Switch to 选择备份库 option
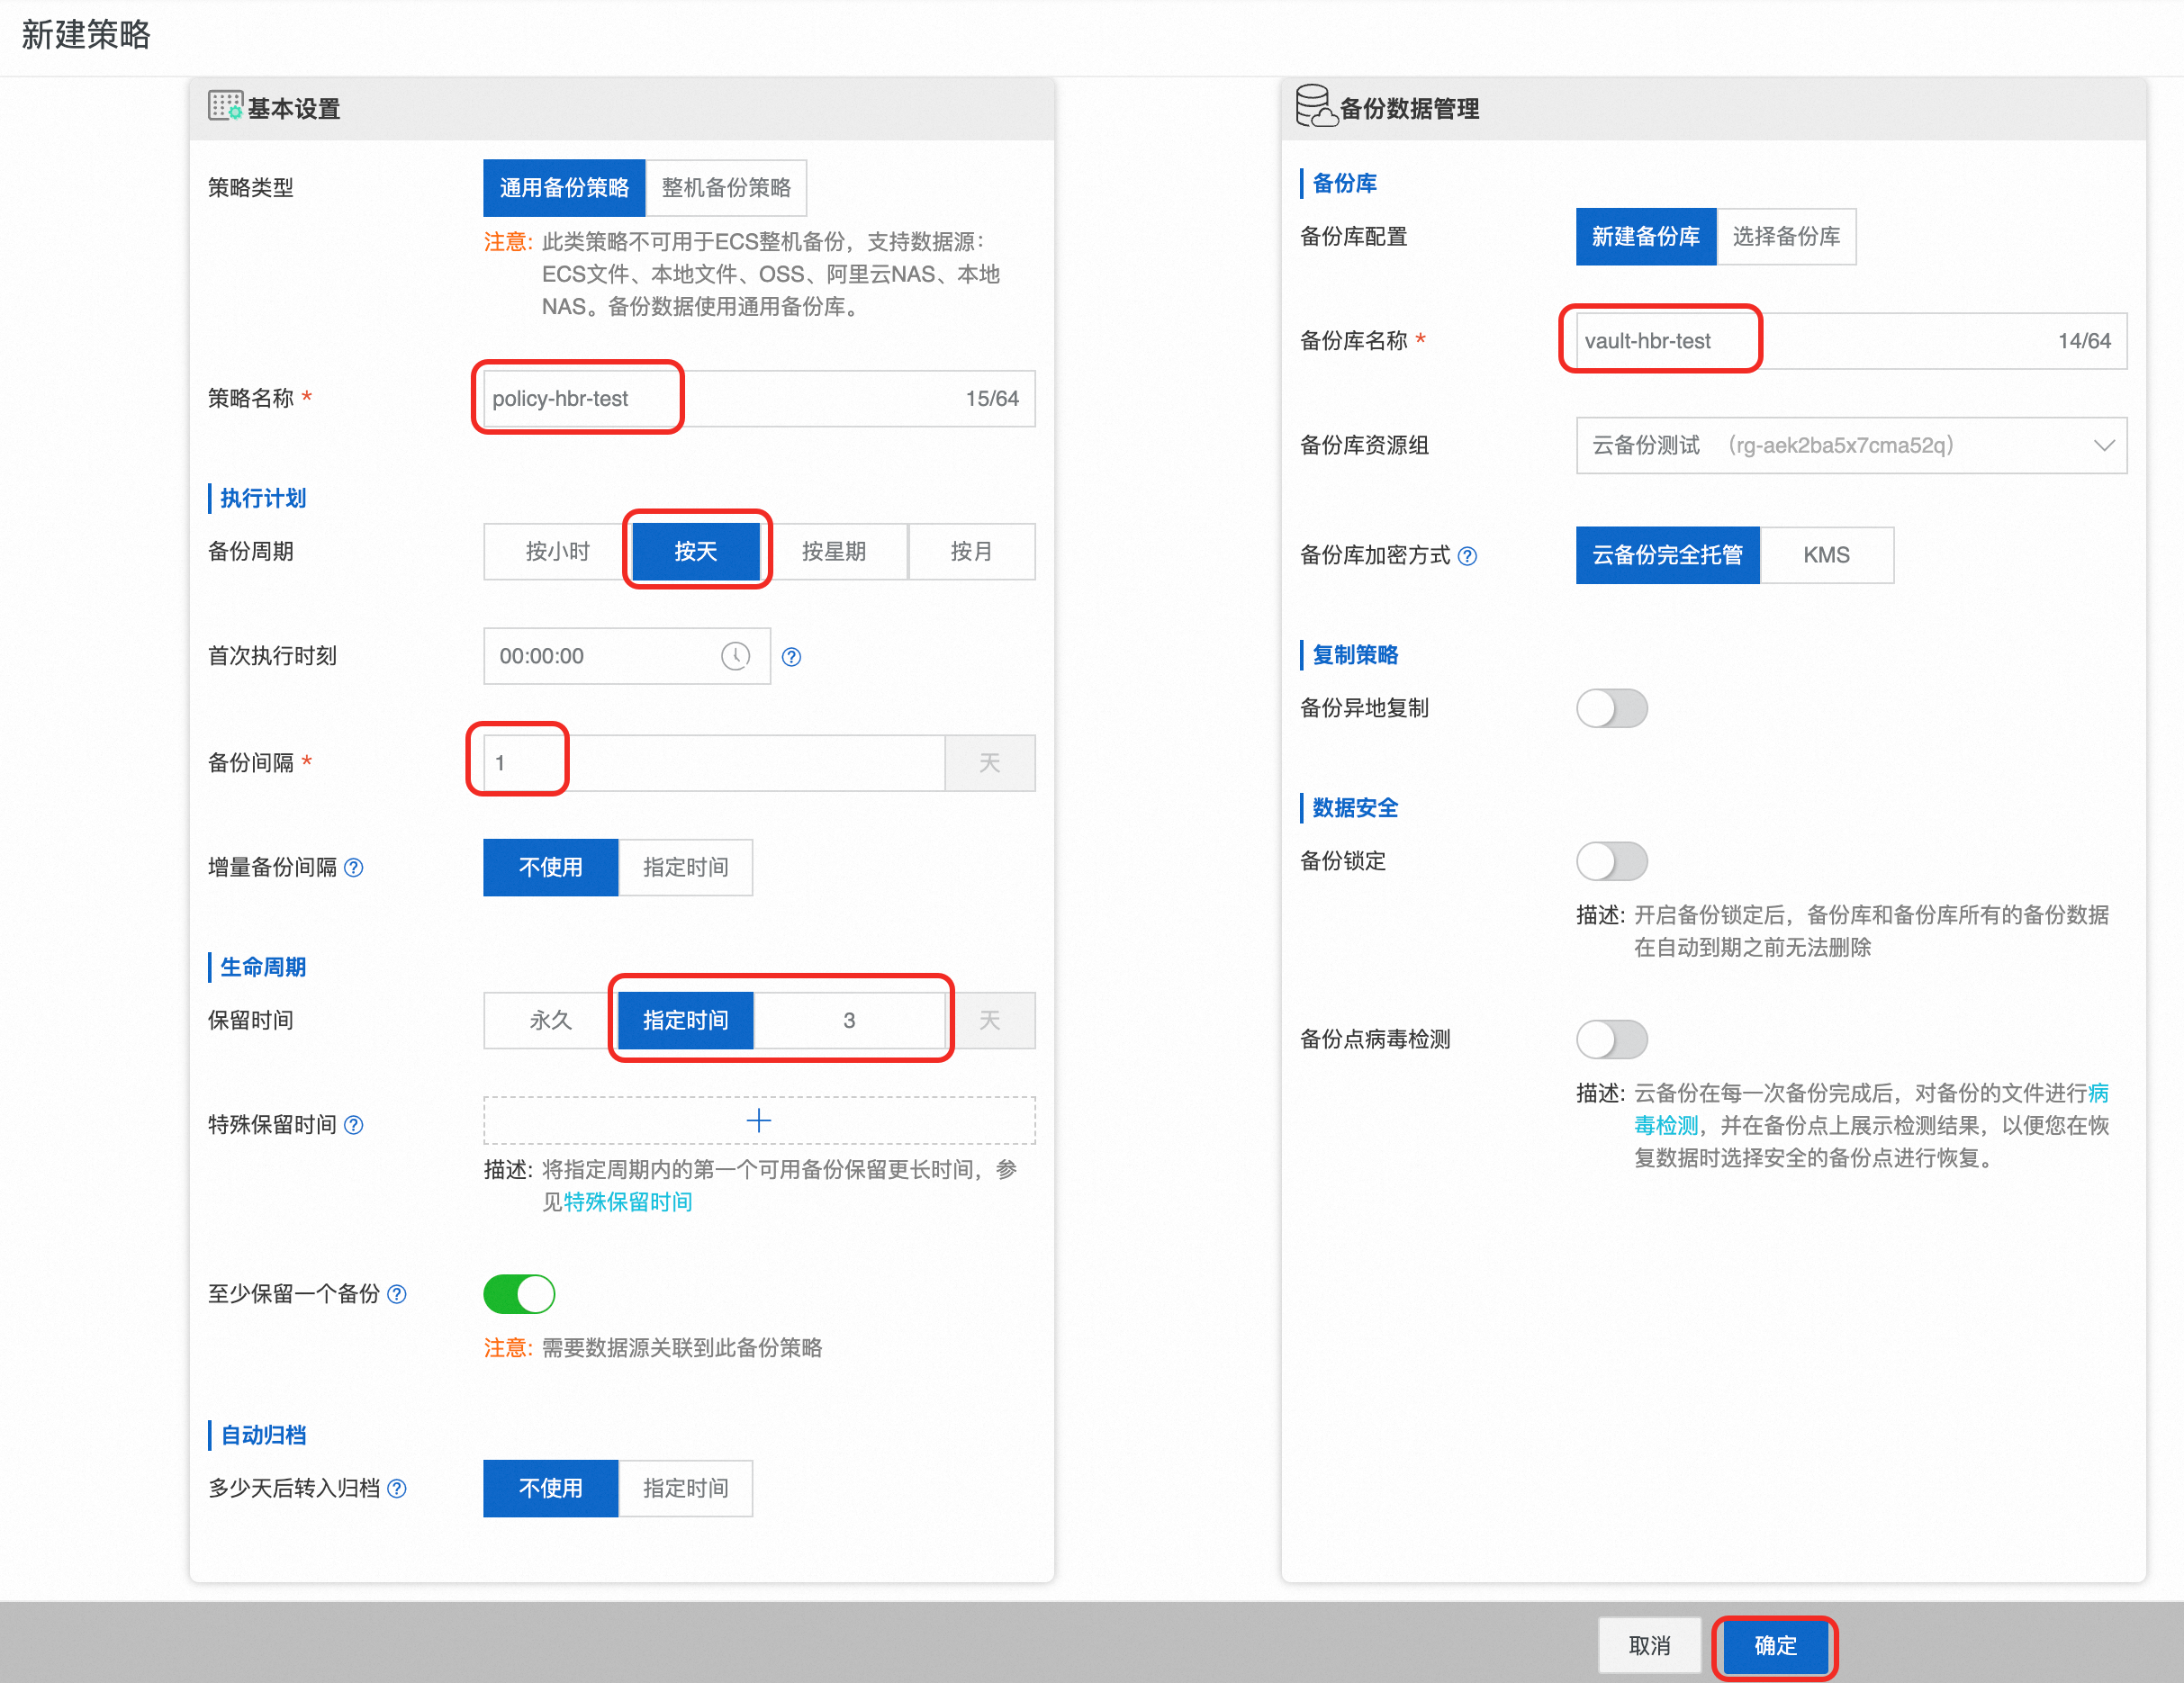 click(x=1786, y=237)
